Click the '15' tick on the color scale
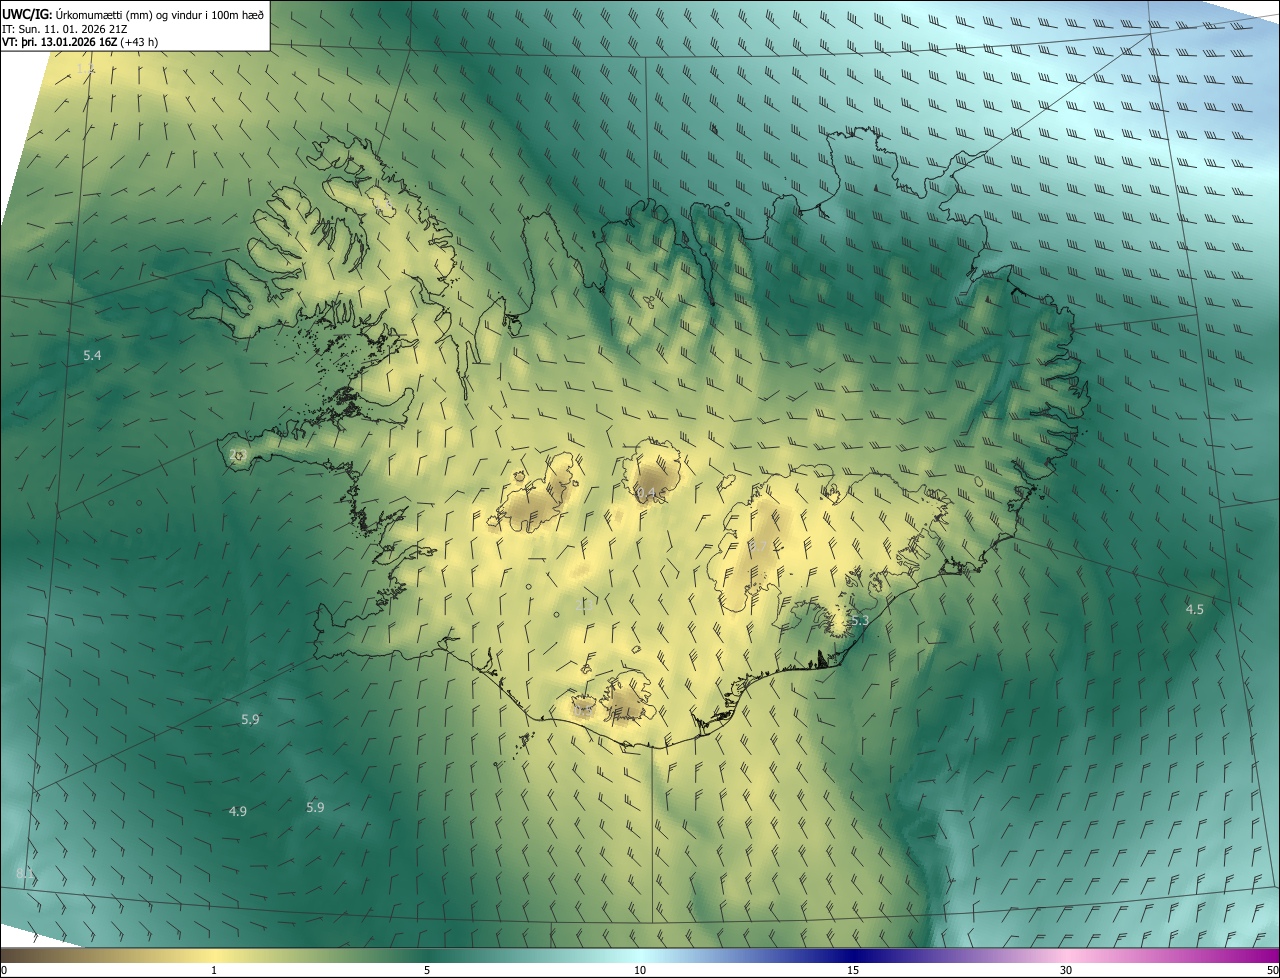Viewport: 1280px width, 978px height. [853, 971]
